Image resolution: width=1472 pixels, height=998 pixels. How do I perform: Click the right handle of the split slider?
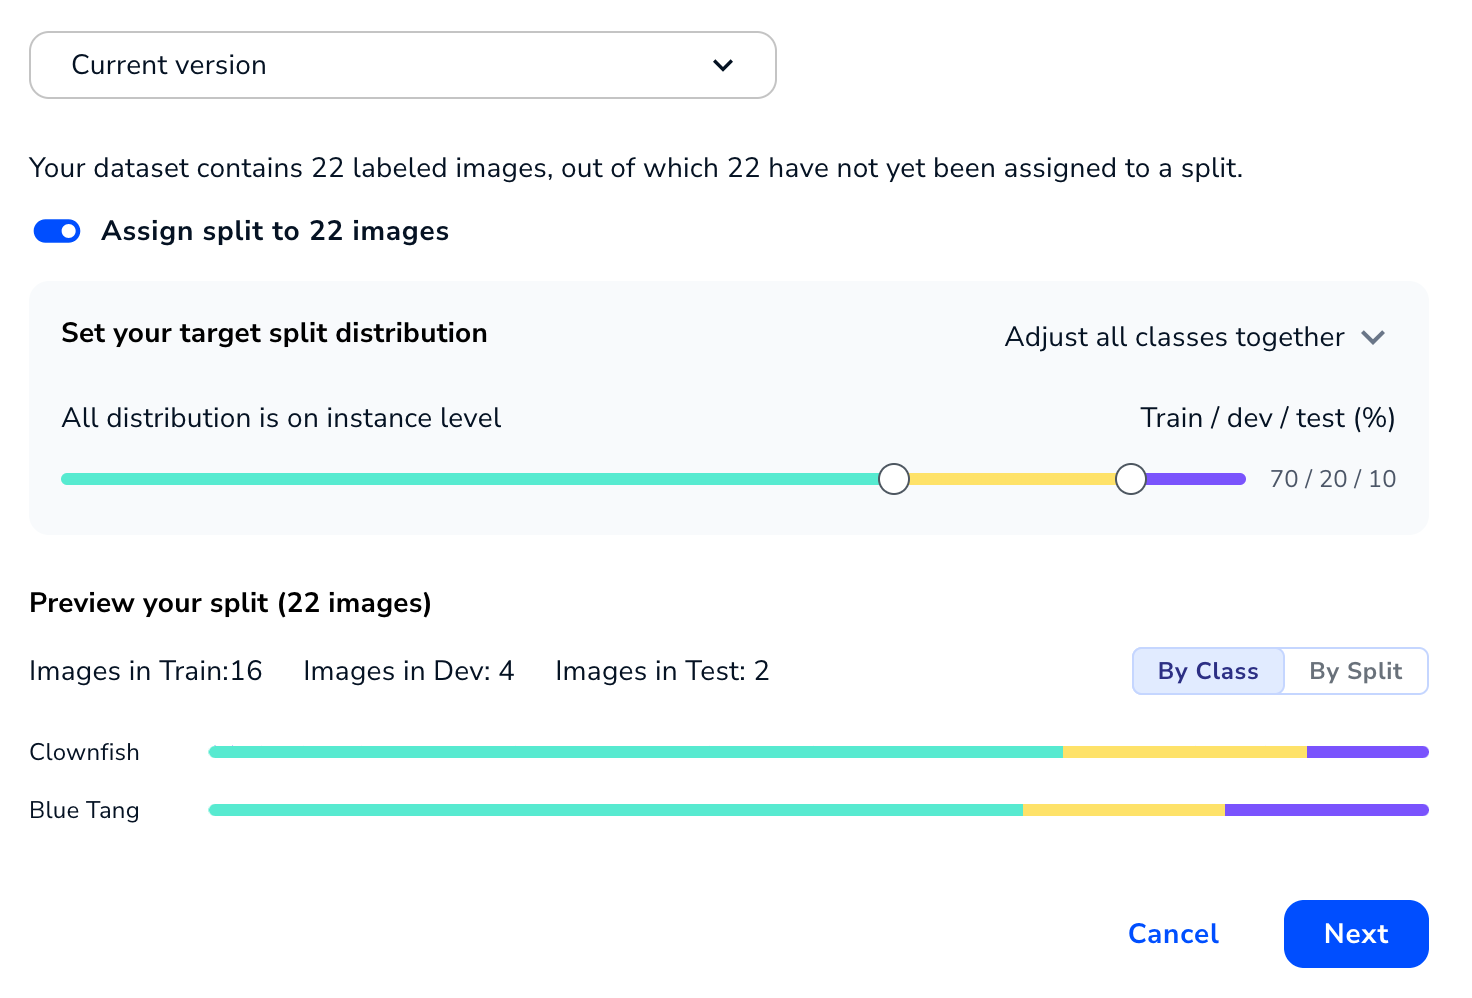tap(1130, 479)
